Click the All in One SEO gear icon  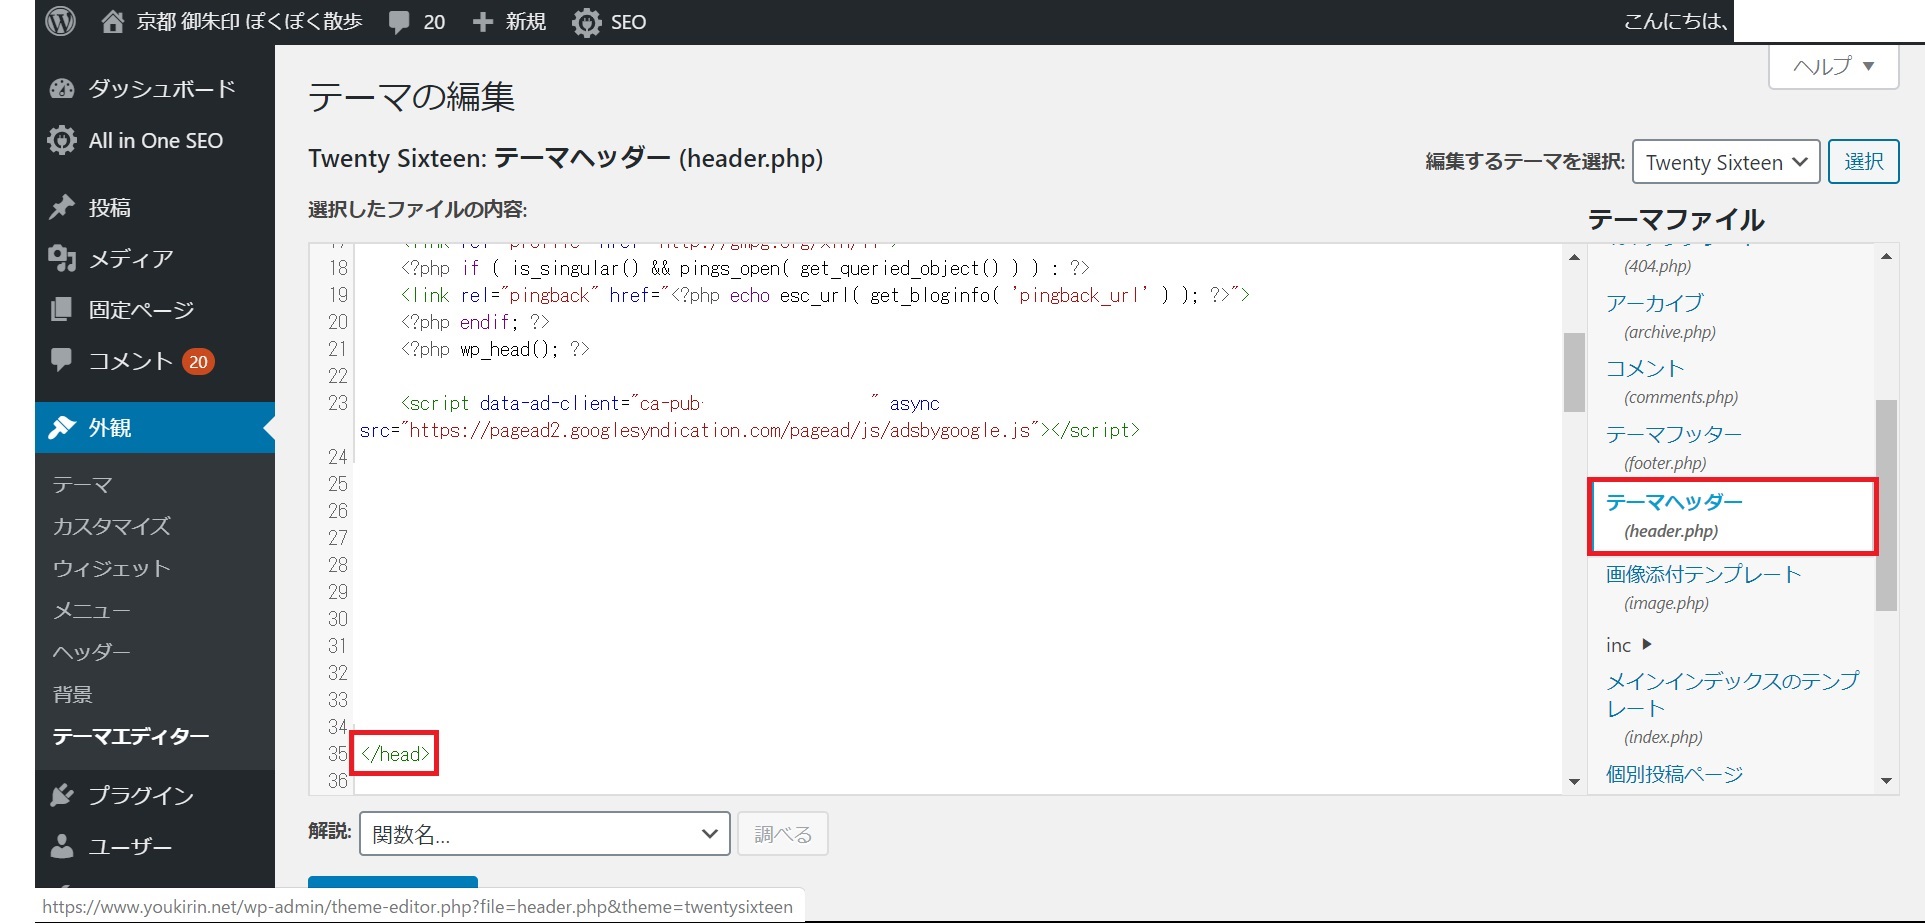coord(62,141)
